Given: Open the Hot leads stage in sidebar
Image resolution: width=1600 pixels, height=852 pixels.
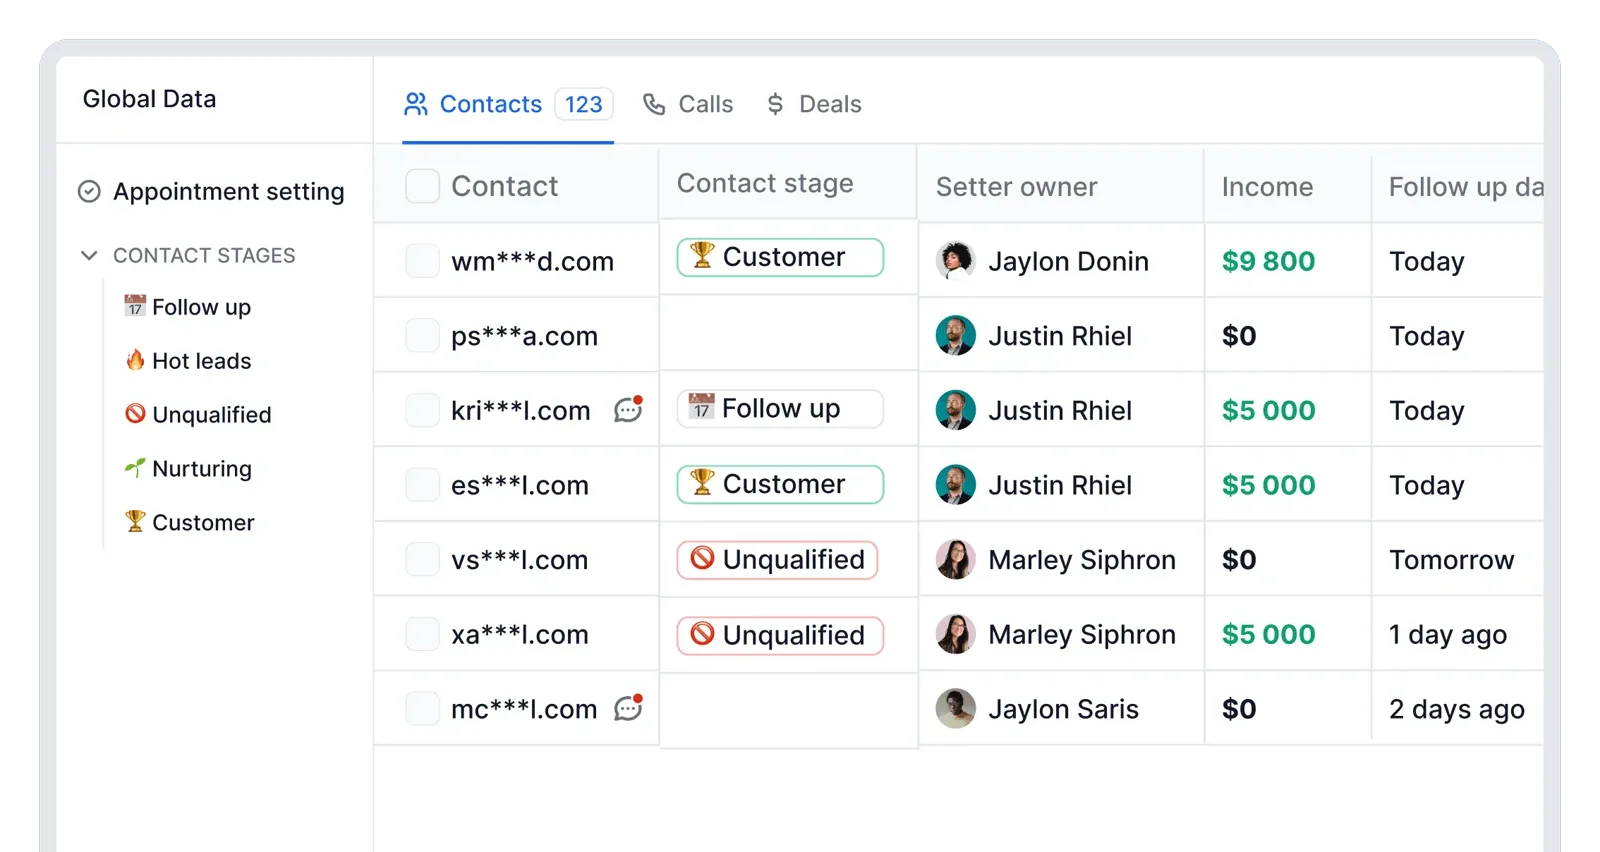Looking at the screenshot, I should coord(188,361).
